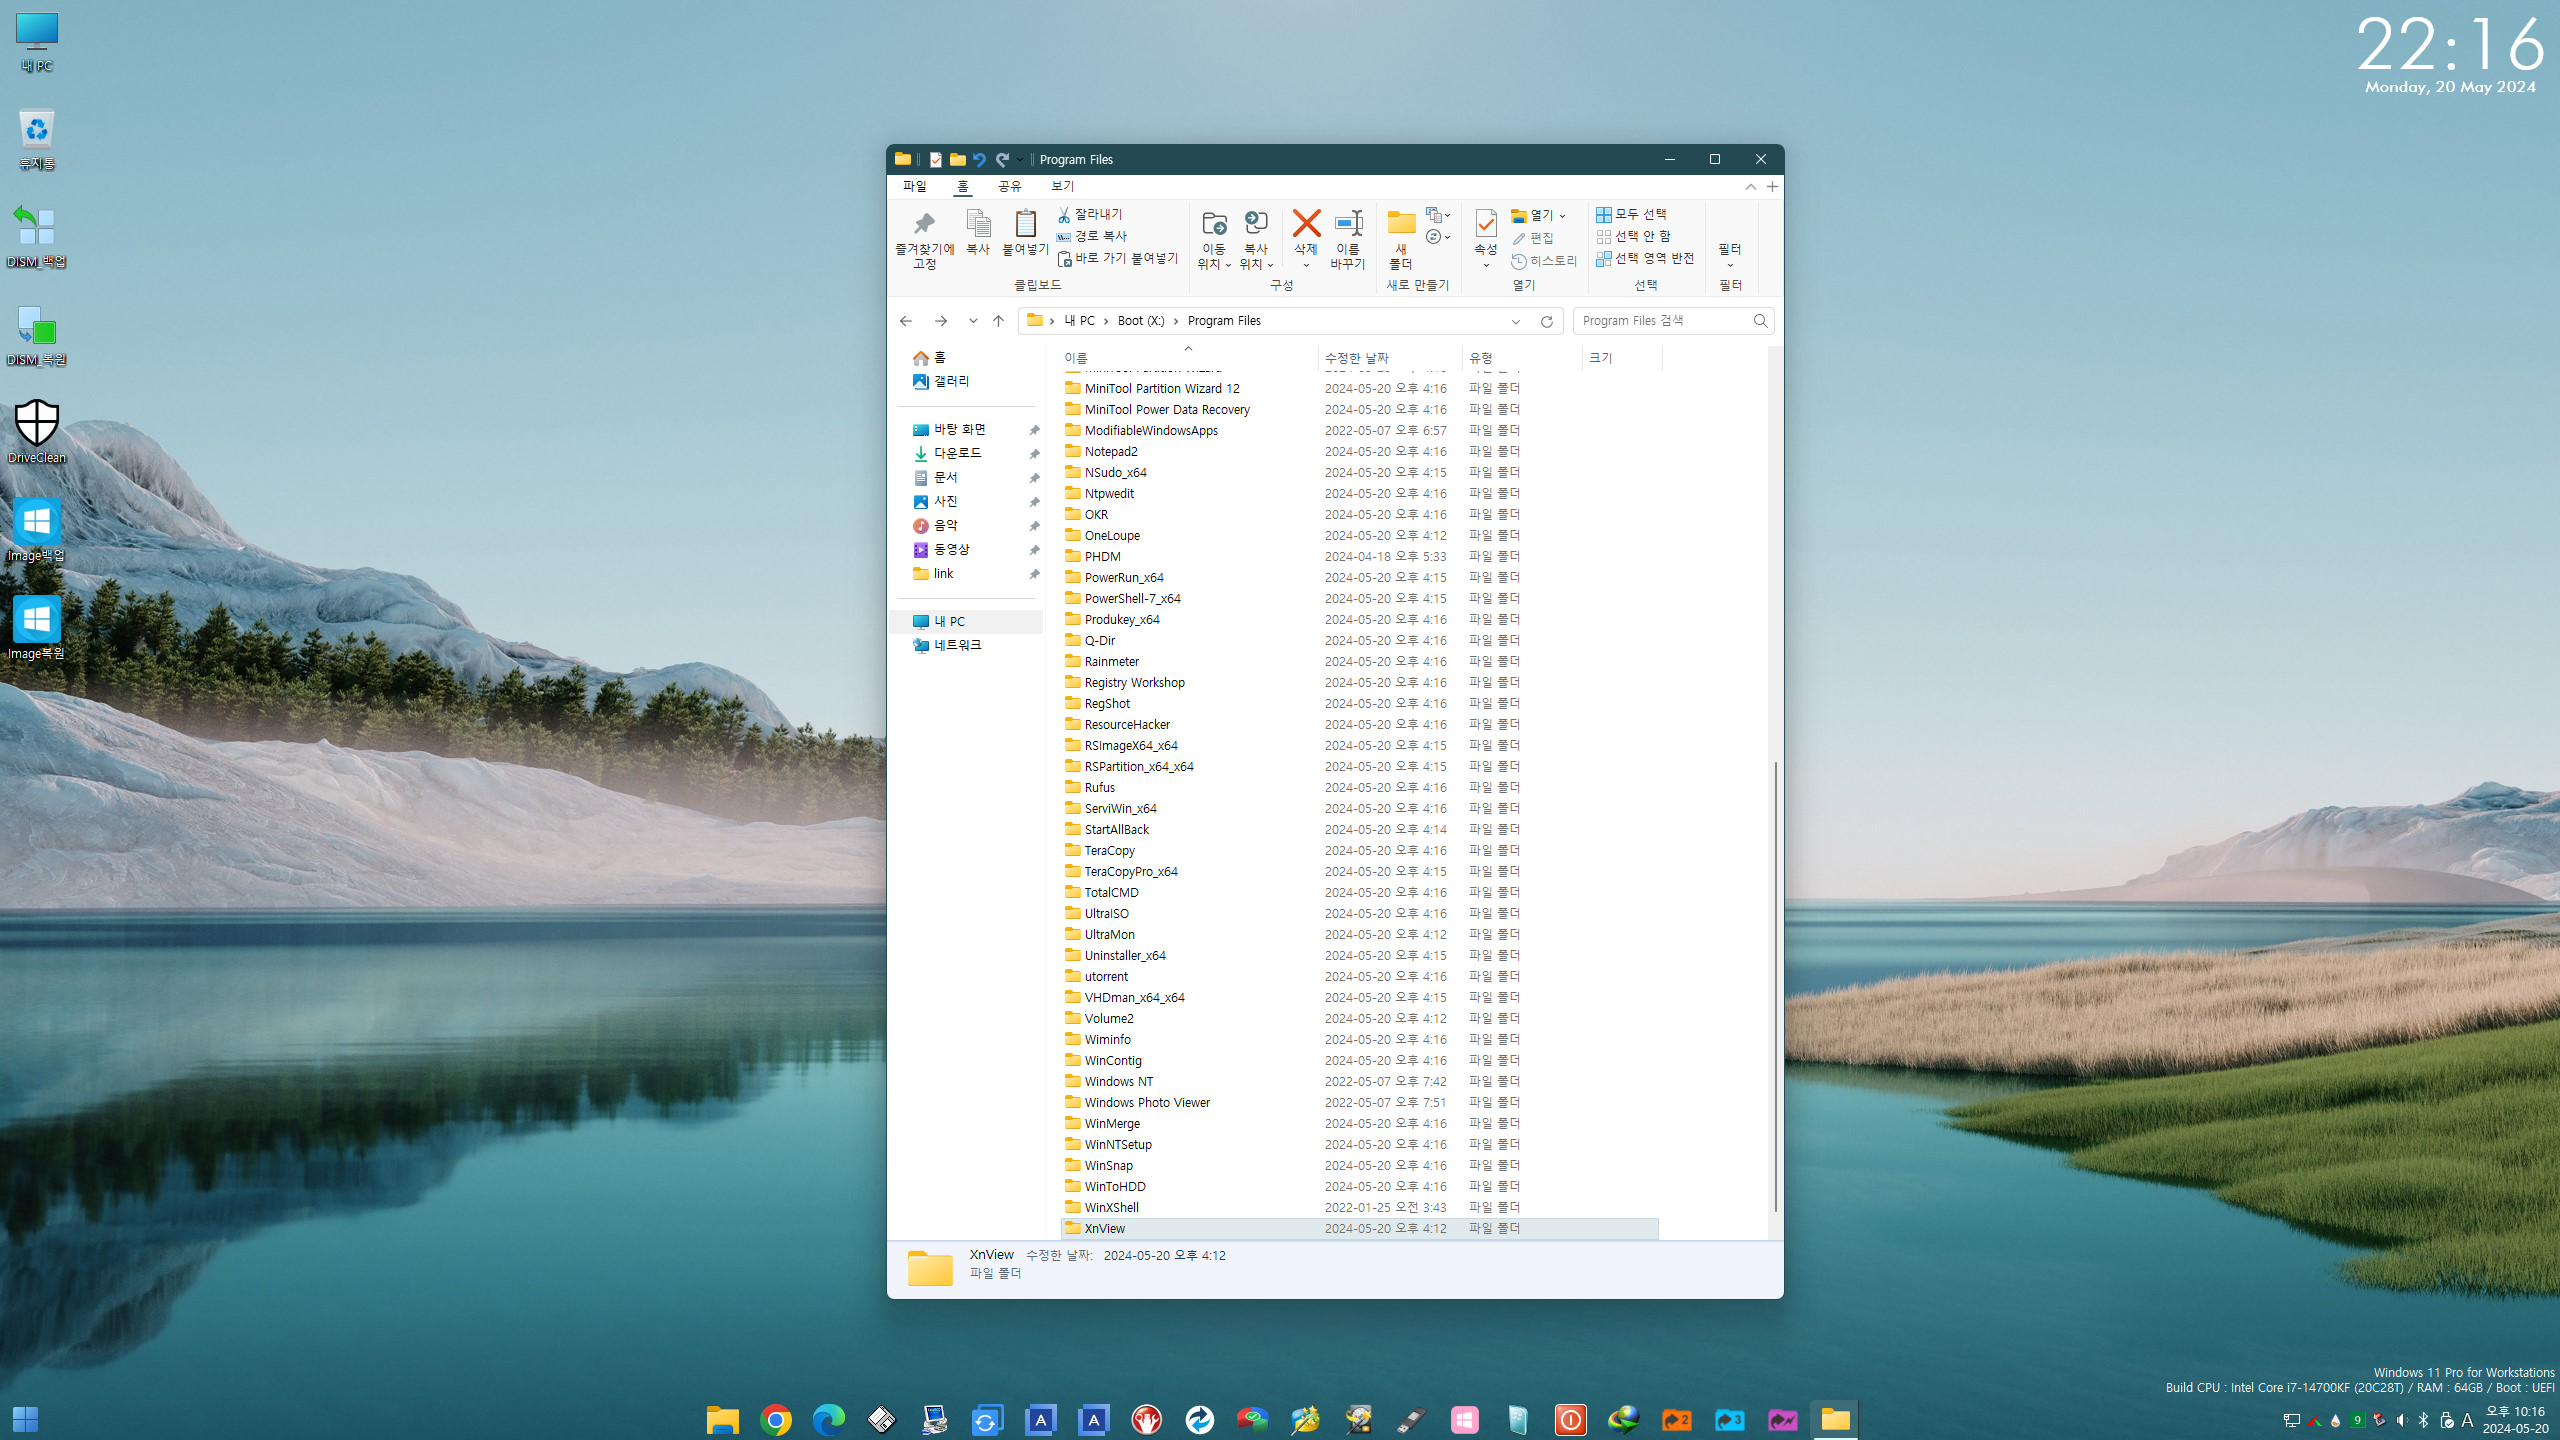Open recent locations dropdown chevron
The width and height of the screenshot is (2560, 1440).
click(973, 321)
